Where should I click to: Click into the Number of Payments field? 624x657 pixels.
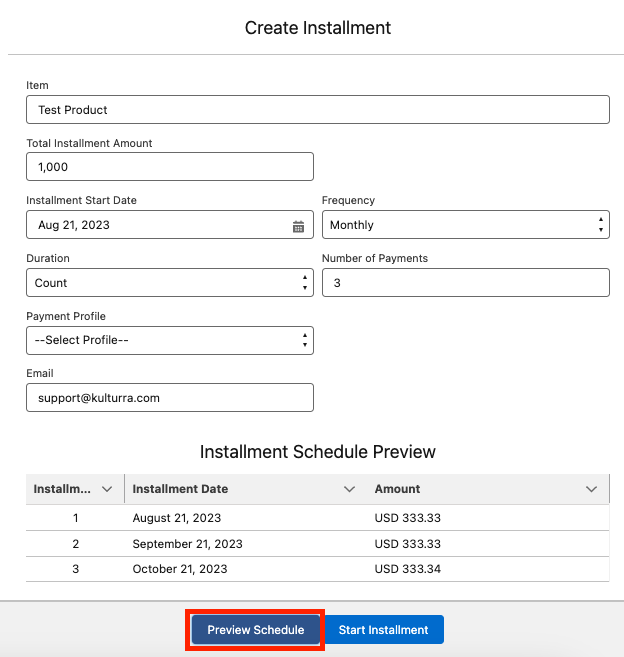[x=465, y=283]
